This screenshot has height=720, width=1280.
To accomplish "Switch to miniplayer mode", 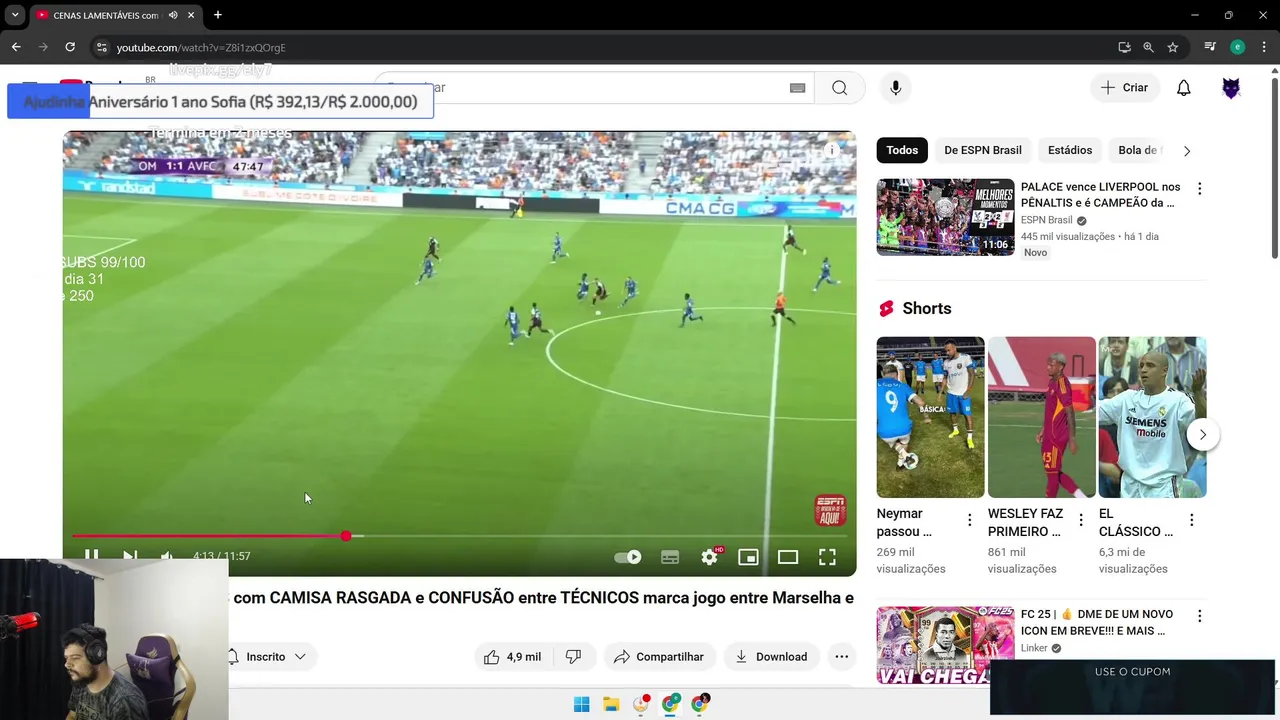I will (x=748, y=557).
